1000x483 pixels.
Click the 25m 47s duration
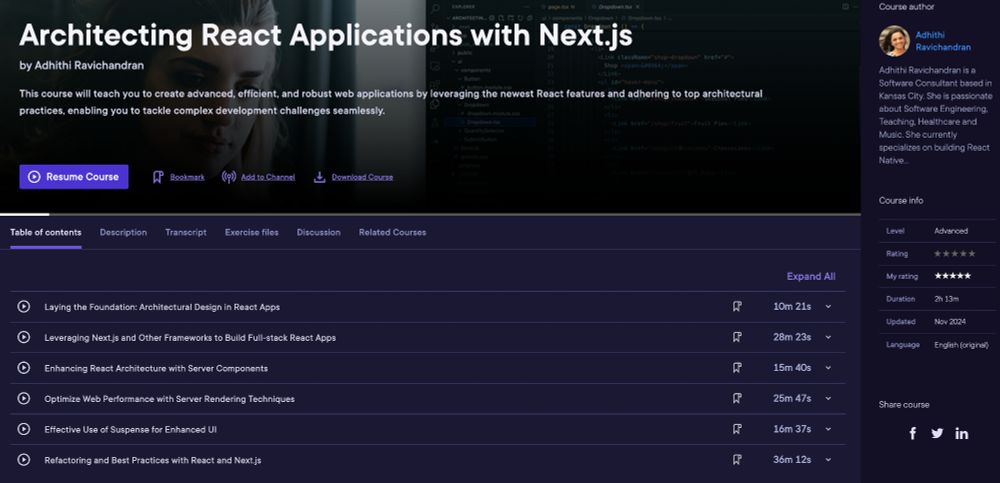(792, 398)
